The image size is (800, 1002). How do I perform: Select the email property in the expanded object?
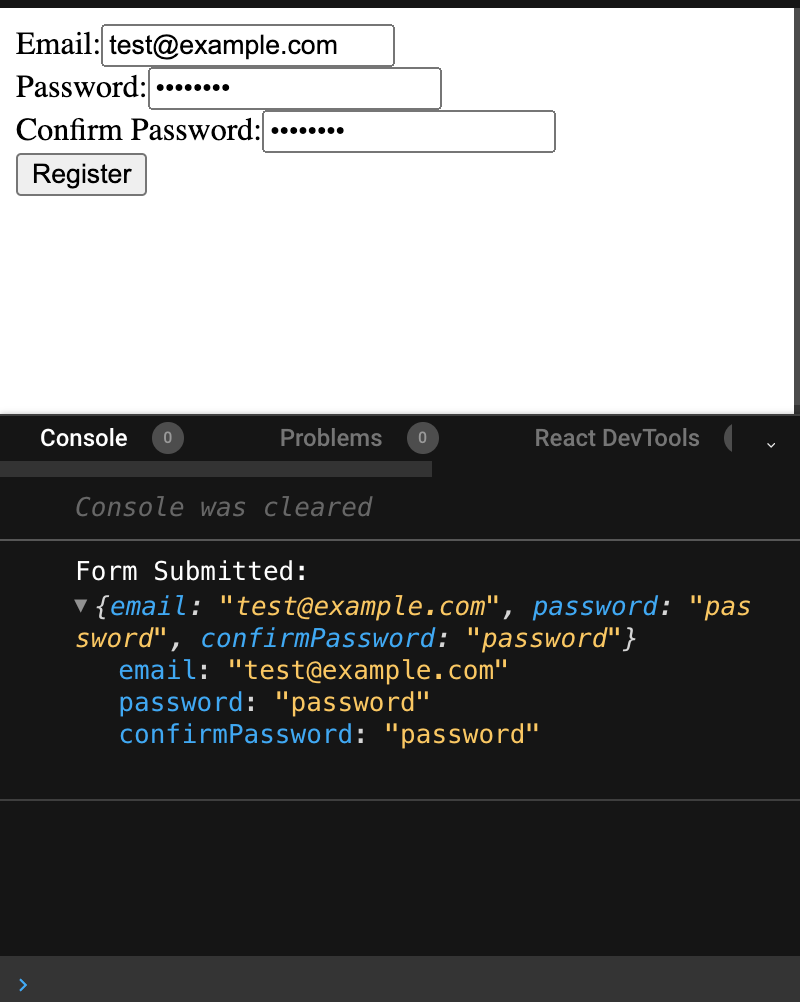click(x=313, y=670)
